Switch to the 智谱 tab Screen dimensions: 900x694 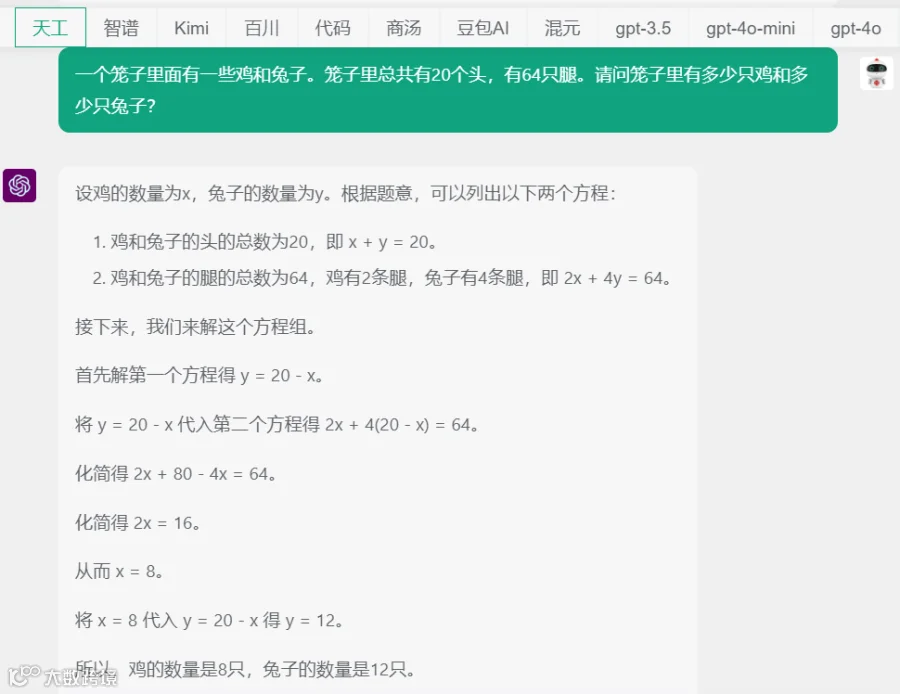(121, 28)
